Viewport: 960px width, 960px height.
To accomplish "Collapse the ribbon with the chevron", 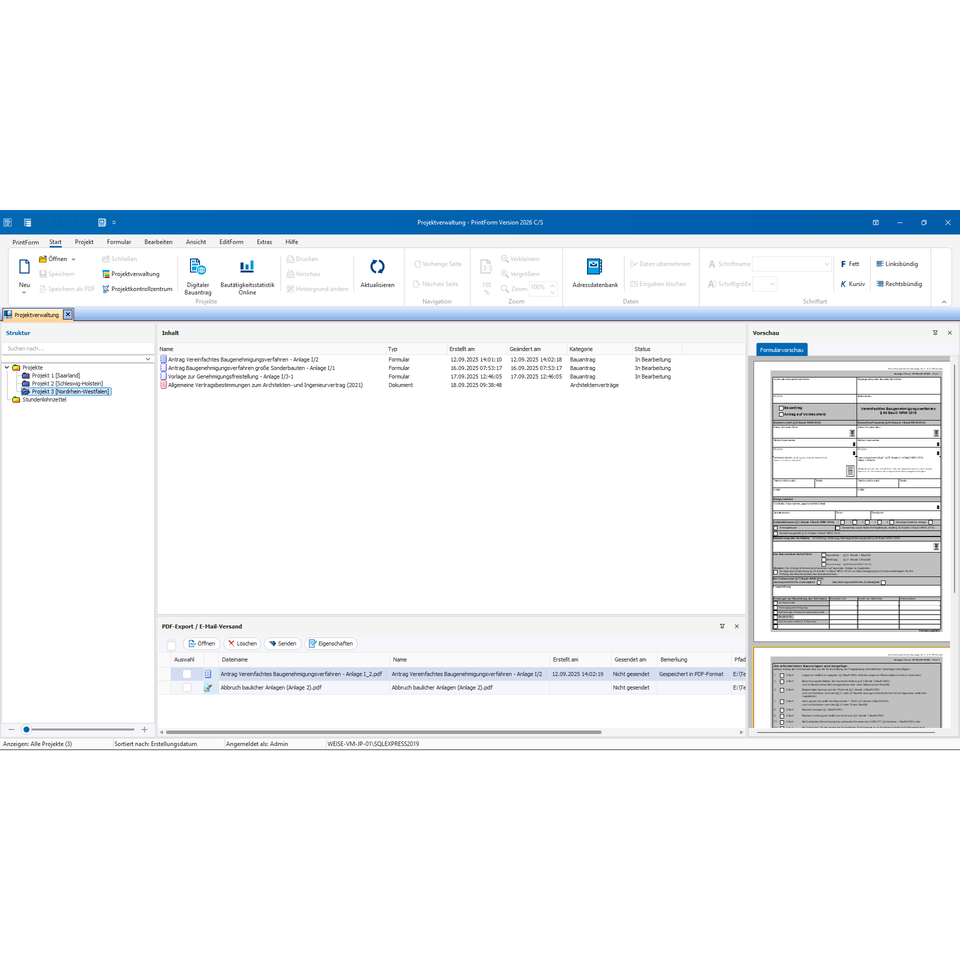I will (x=943, y=301).
